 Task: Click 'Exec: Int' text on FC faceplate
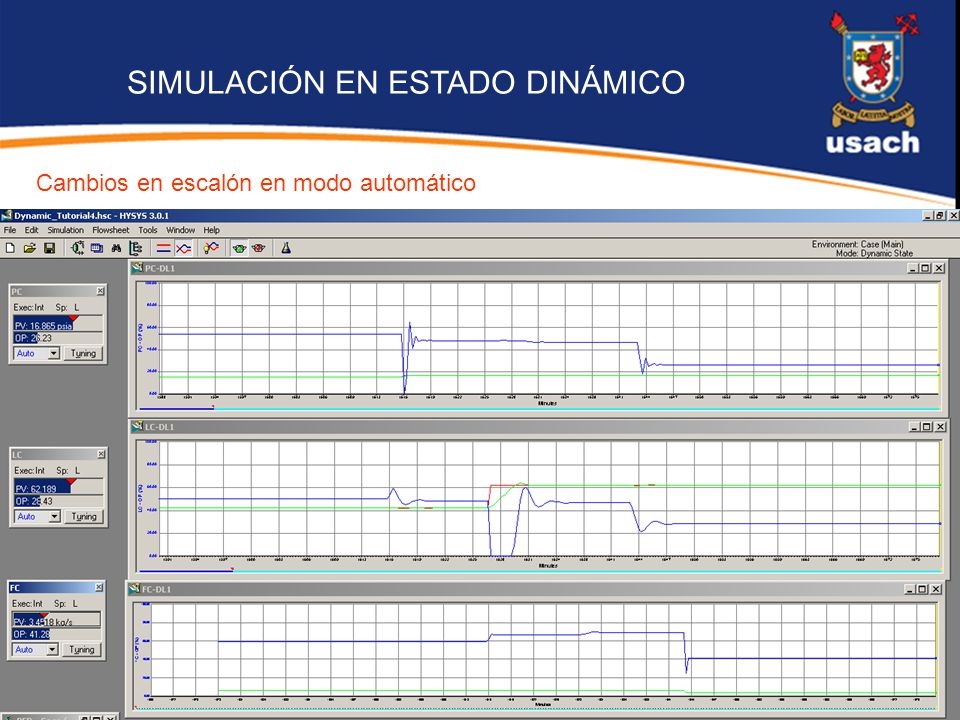28,604
